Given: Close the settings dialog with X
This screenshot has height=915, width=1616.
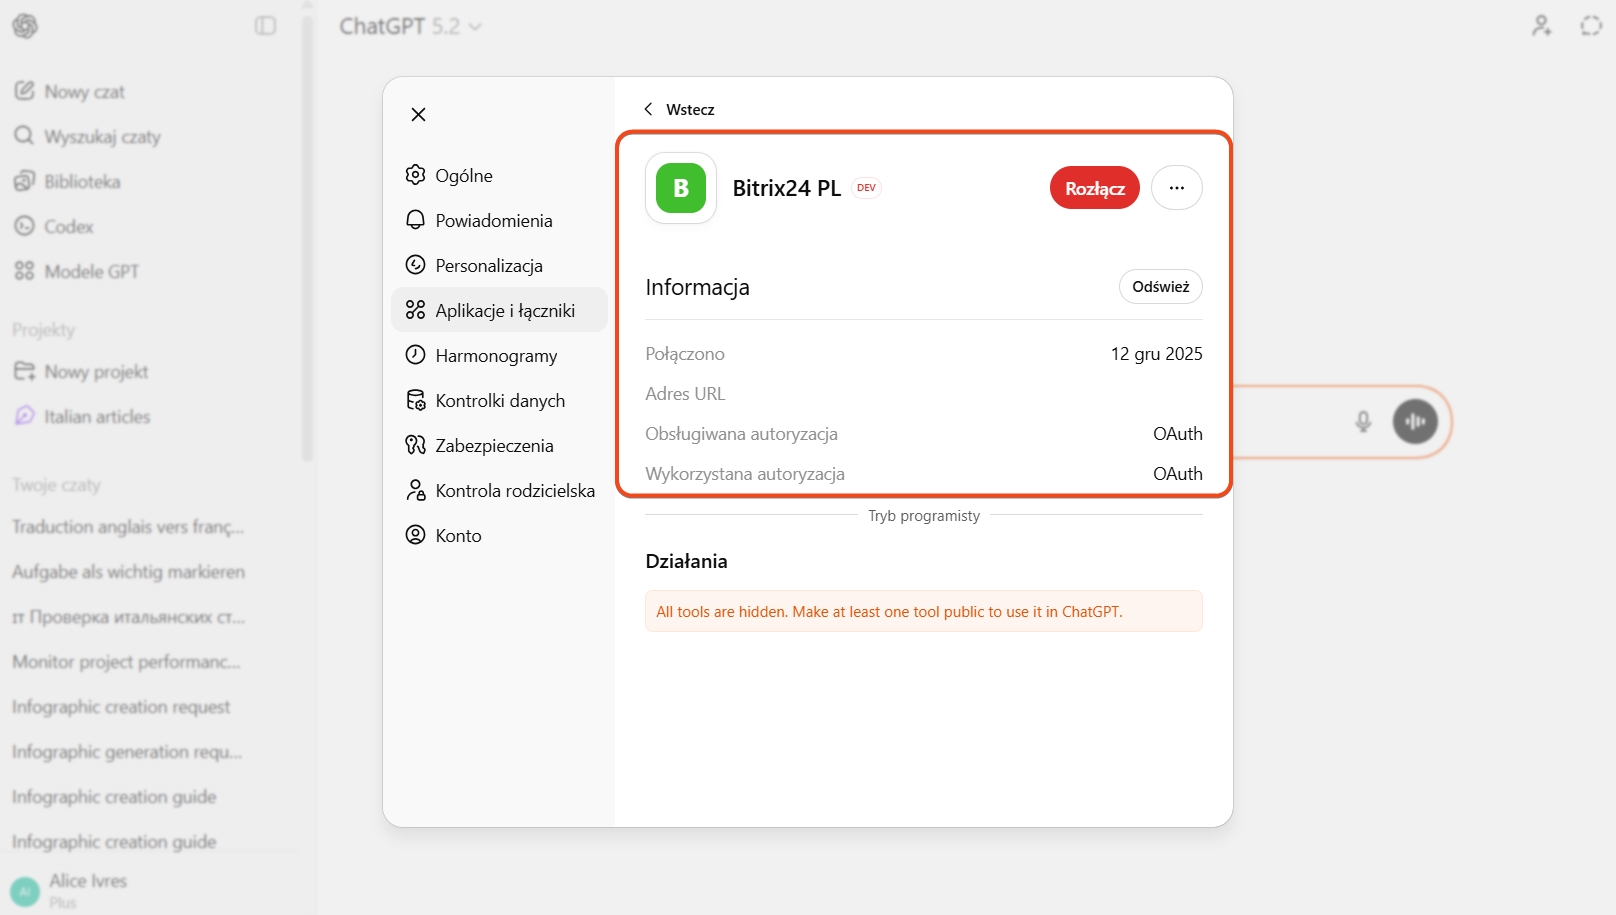Looking at the screenshot, I should point(418,115).
